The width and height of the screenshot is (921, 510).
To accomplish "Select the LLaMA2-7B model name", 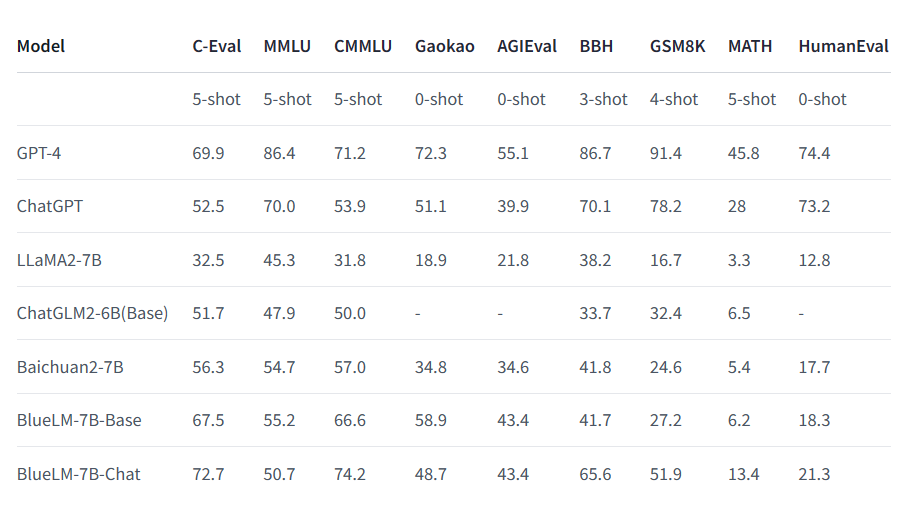I will click(59, 260).
